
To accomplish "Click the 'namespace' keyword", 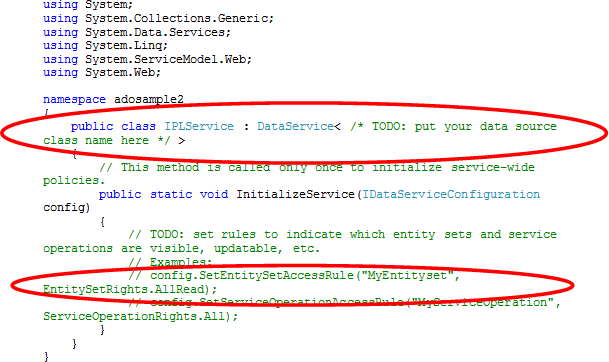I will click(74, 100).
